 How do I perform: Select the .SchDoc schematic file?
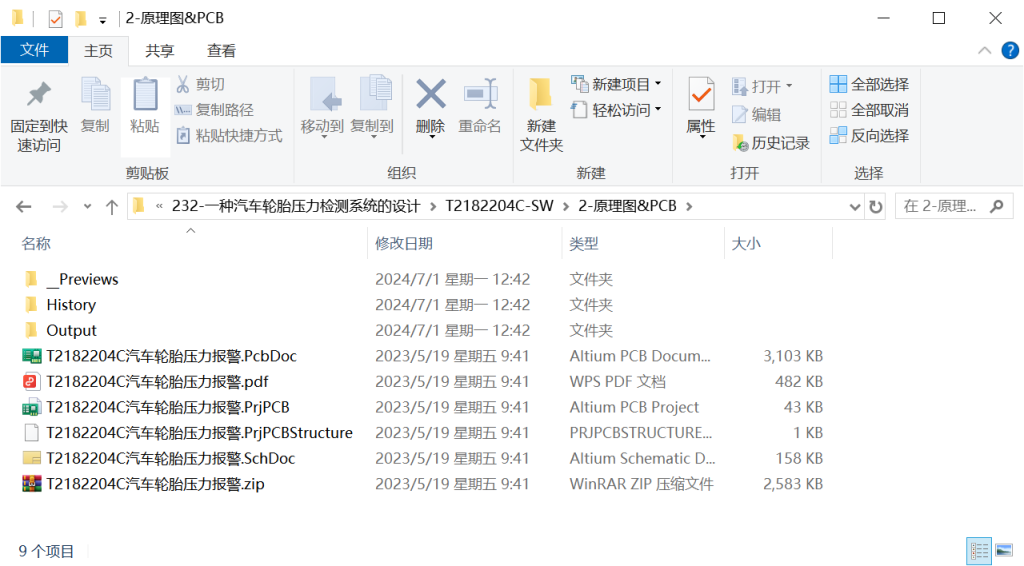(x=170, y=458)
